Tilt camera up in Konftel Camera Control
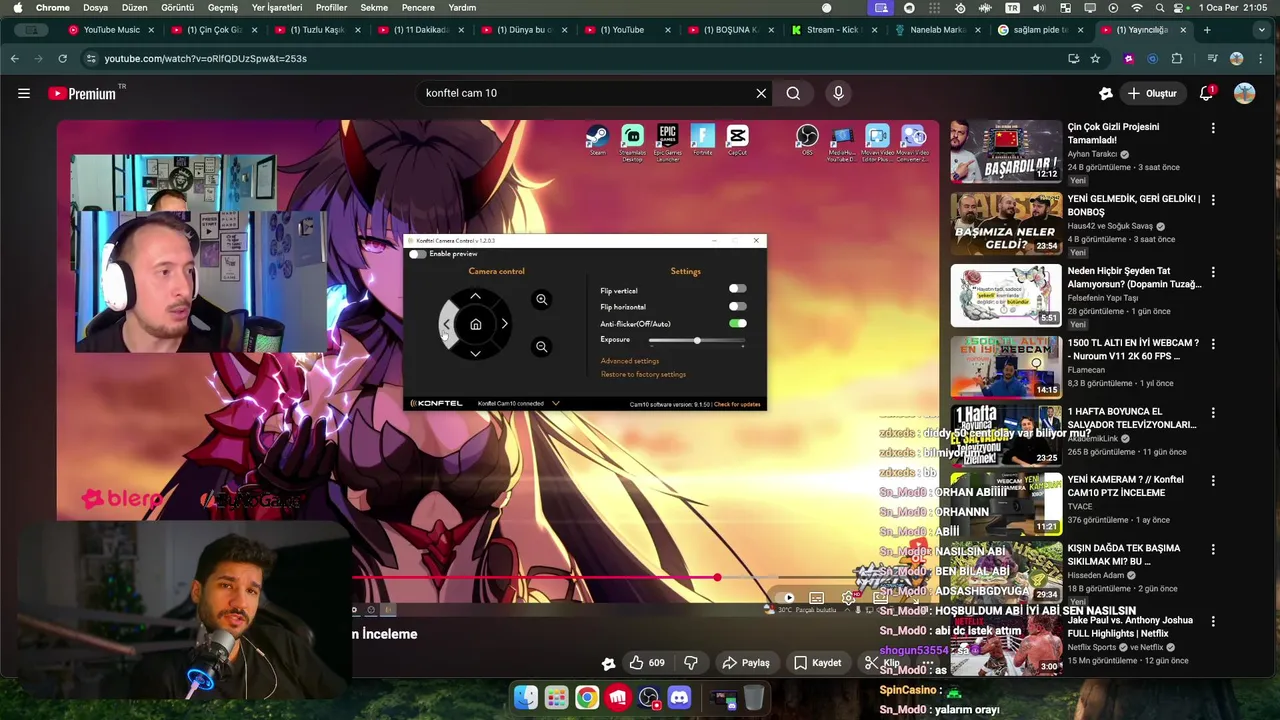Viewport: 1280px width, 720px height. [x=475, y=296]
